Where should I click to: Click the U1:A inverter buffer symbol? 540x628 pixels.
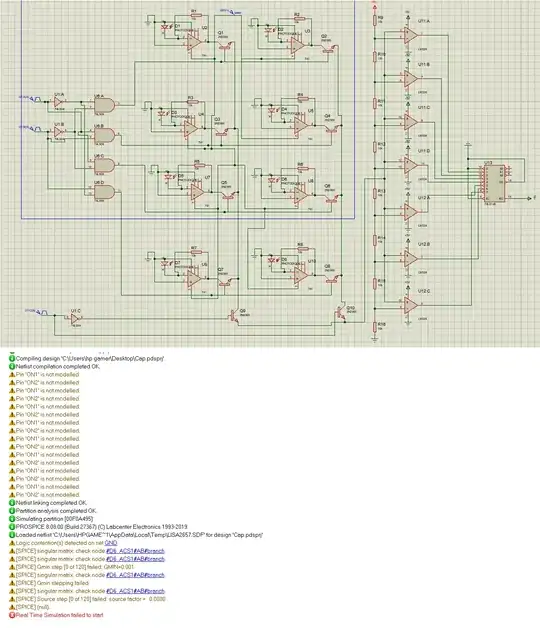59,102
